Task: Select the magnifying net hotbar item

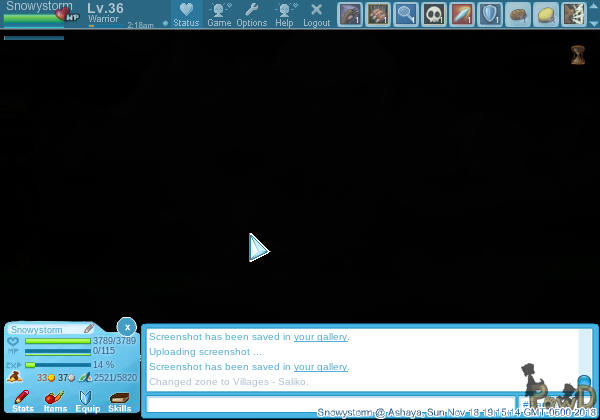Action: tap(406, 14)
